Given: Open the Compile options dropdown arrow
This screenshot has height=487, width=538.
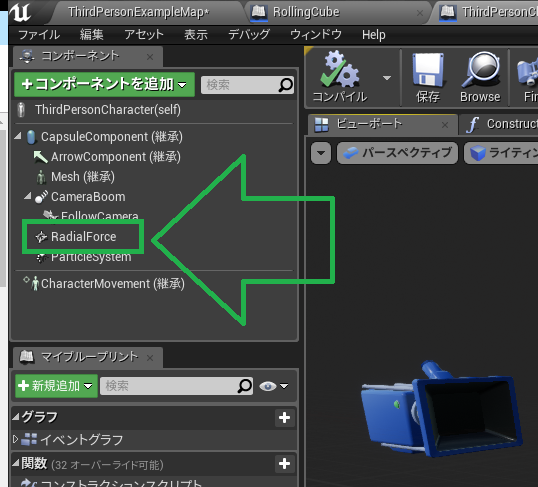Looking at the screenshot, I should (x=387, y=78).
